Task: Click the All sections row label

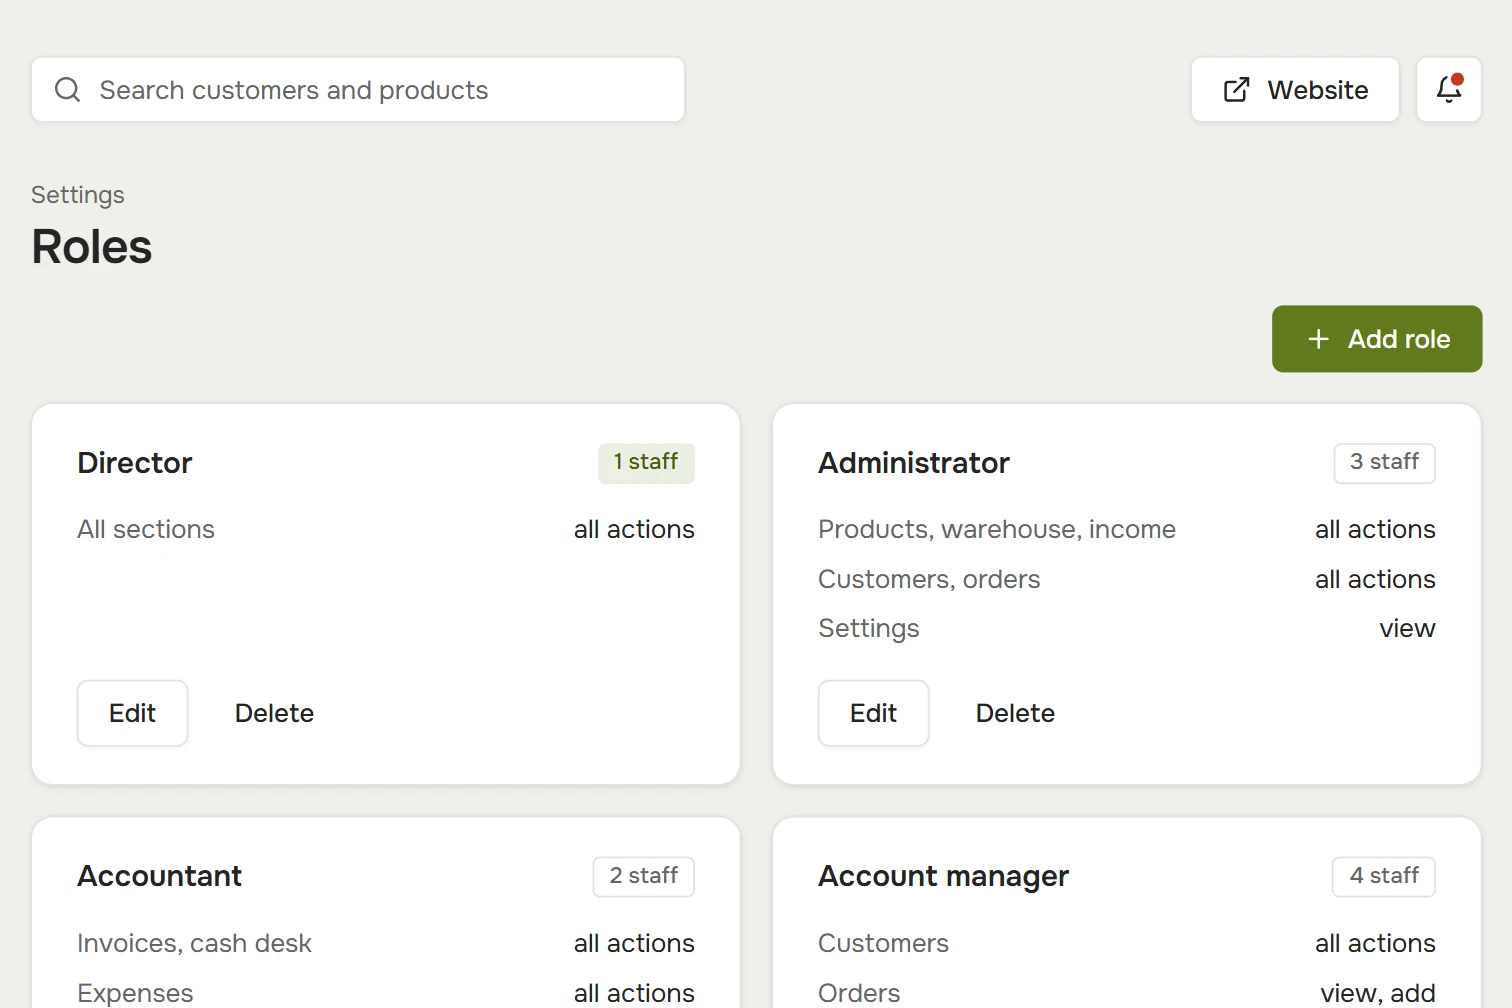Action: (x=146, y=529)
